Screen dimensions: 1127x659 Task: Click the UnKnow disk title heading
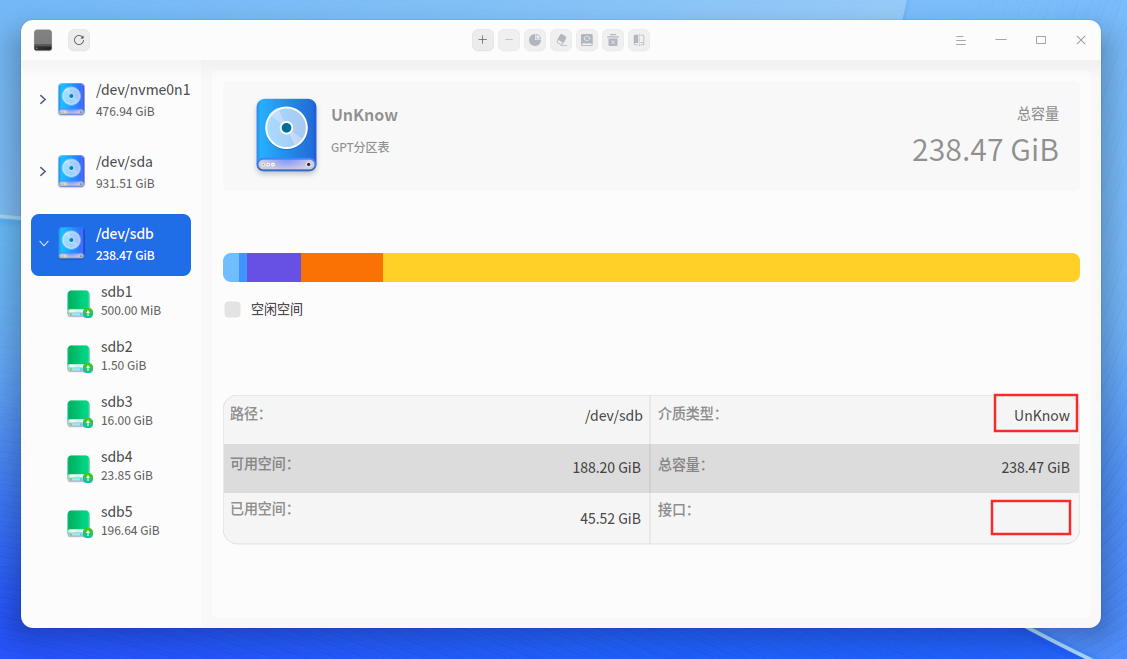[364, 115]
